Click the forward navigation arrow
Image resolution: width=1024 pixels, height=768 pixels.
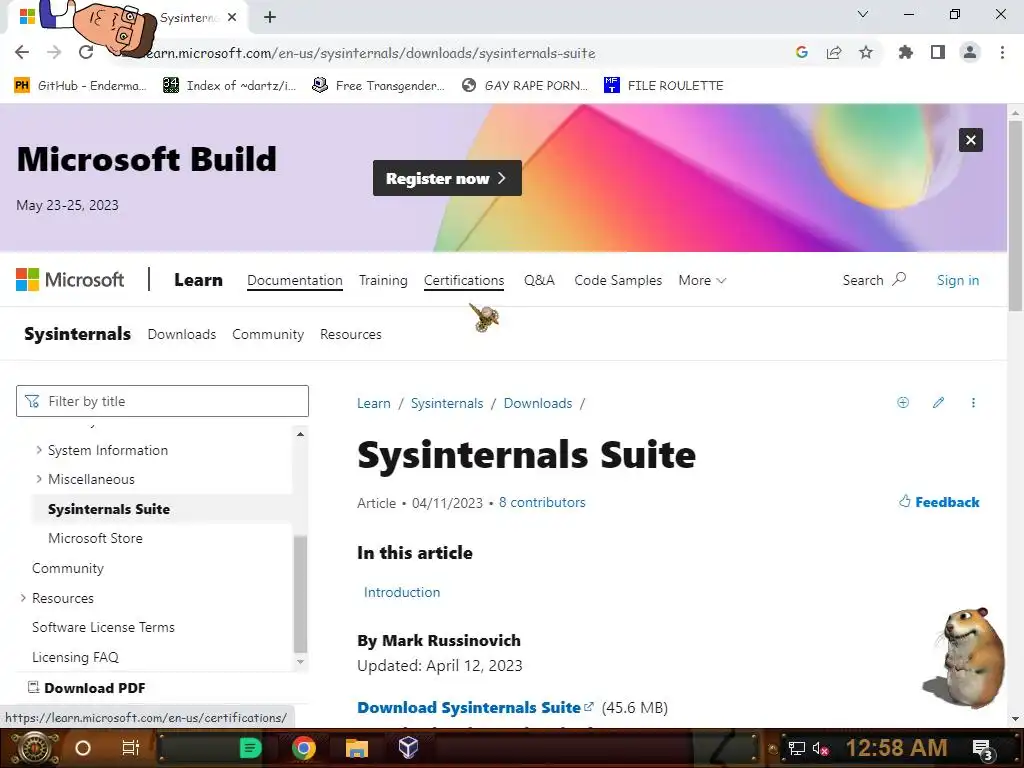click(54, 52)
